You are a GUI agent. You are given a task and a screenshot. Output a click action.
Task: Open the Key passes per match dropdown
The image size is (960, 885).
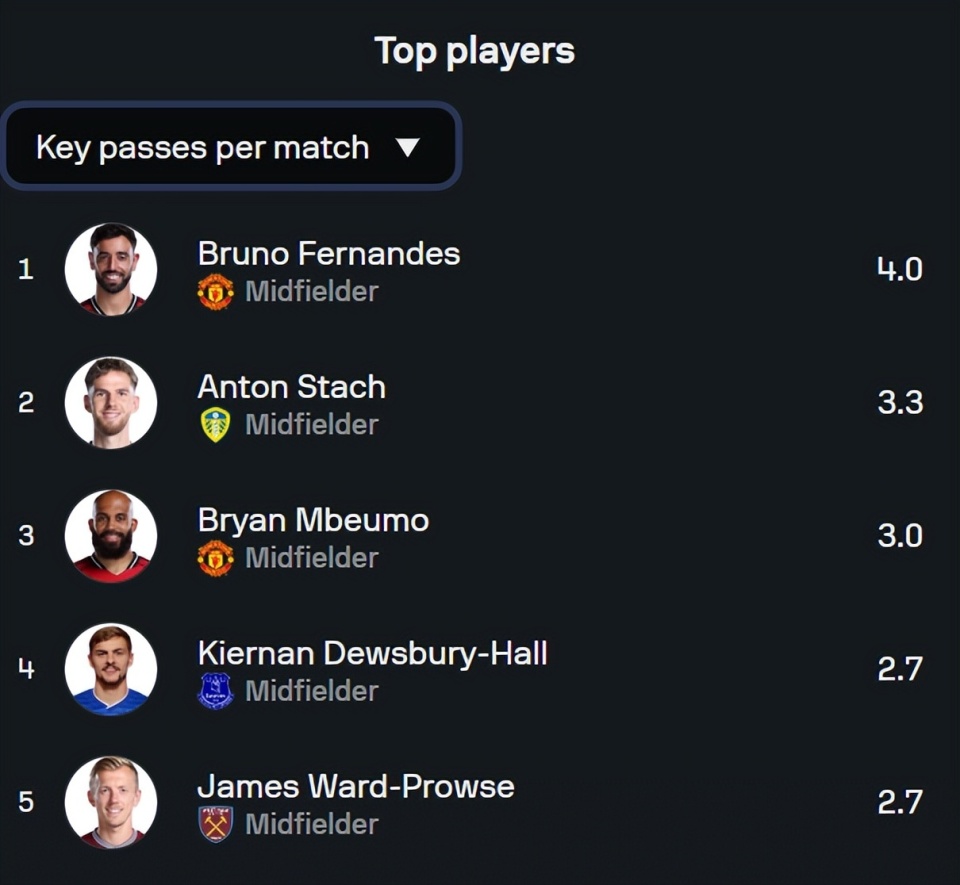(x=230, y=147)
